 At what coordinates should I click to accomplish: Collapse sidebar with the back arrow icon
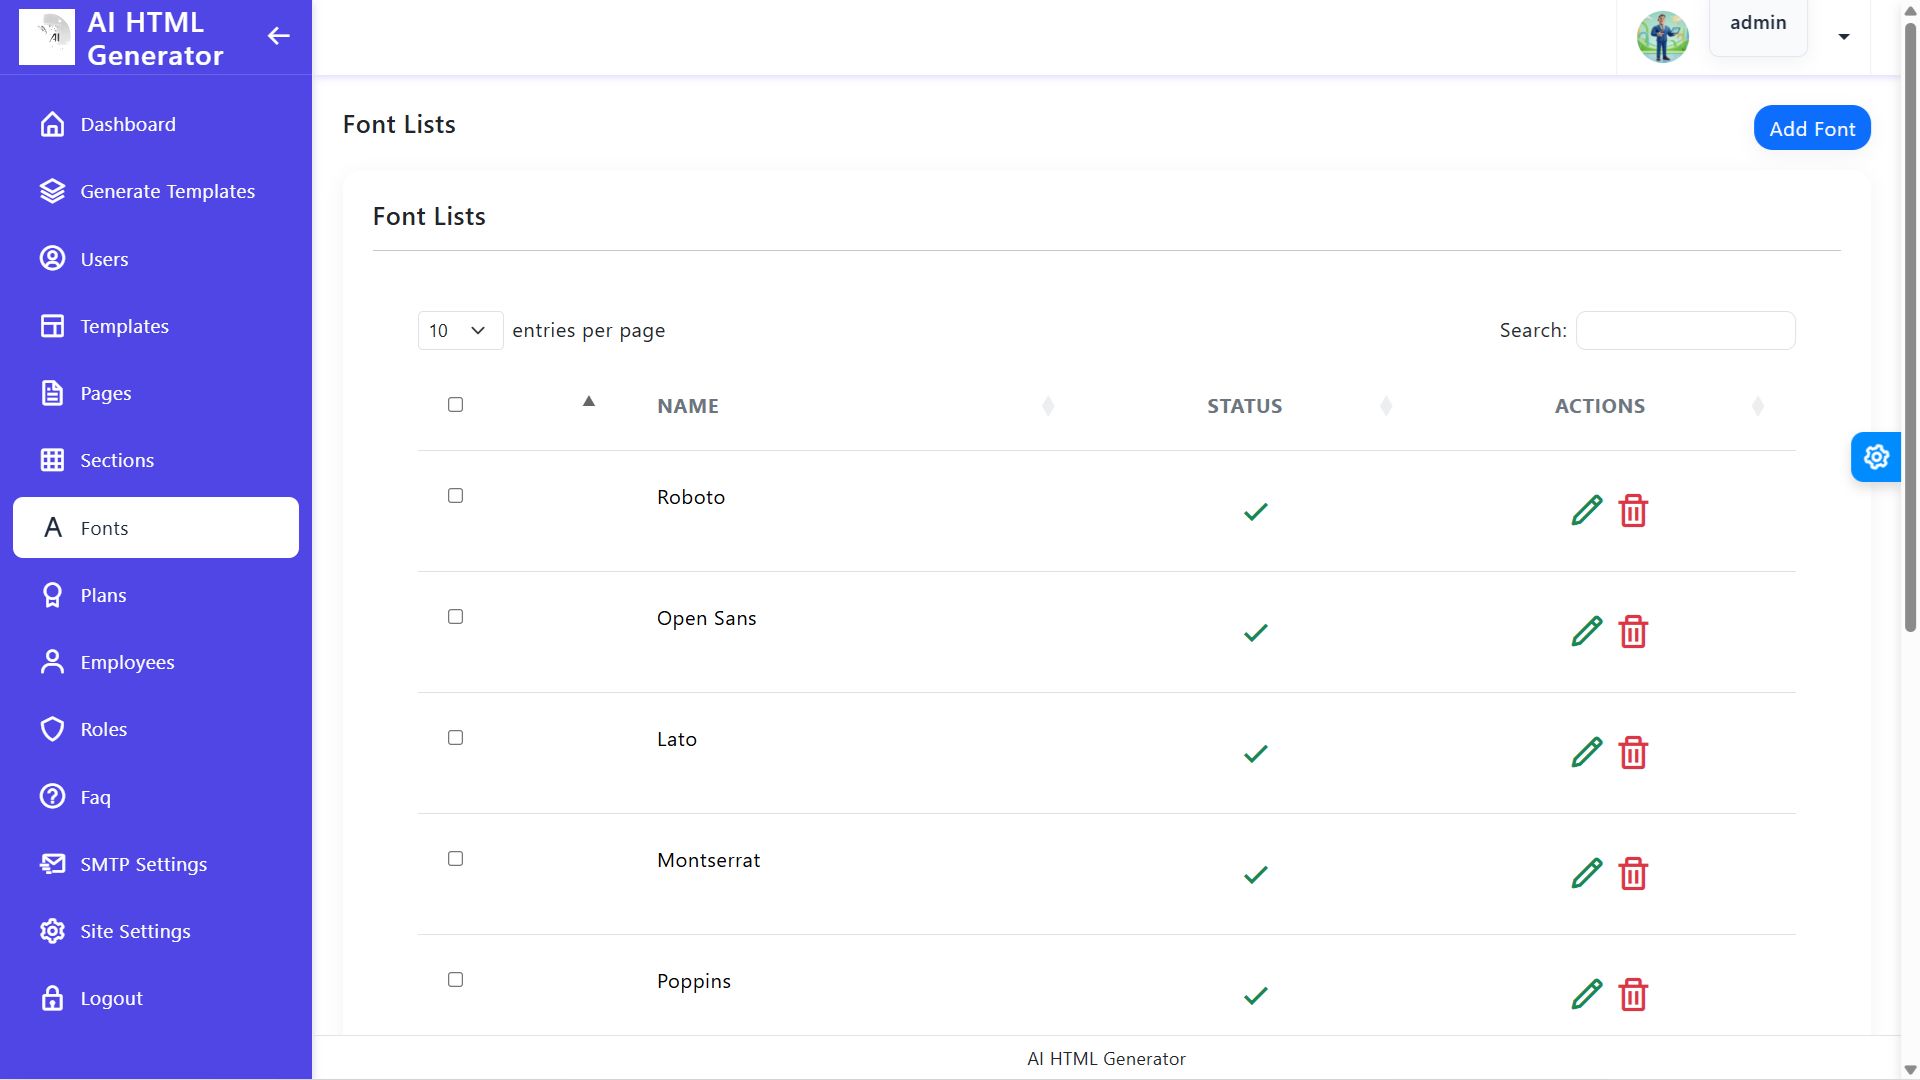(x=278, y=37)
